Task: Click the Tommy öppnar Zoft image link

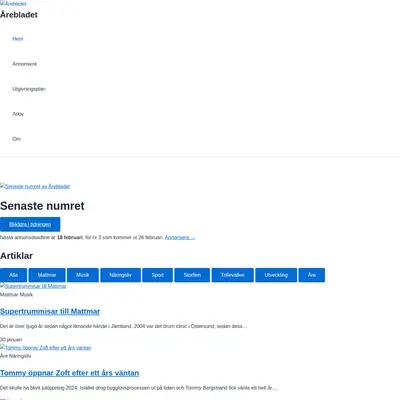Action: pyautogui.click(x=46, y=348)
